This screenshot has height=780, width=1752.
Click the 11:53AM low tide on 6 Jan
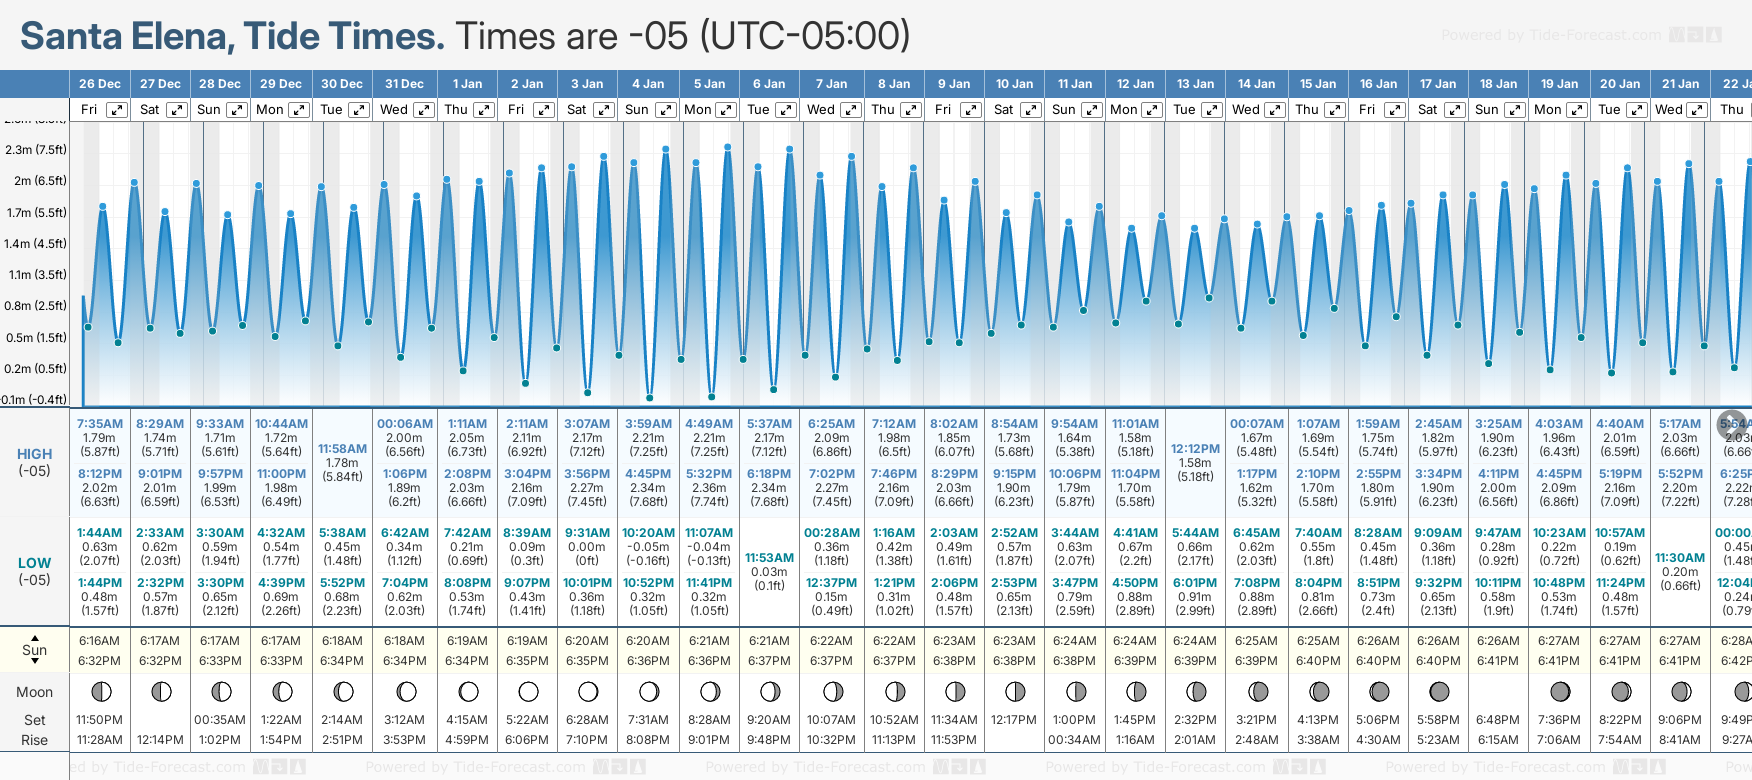coord(770,558)
